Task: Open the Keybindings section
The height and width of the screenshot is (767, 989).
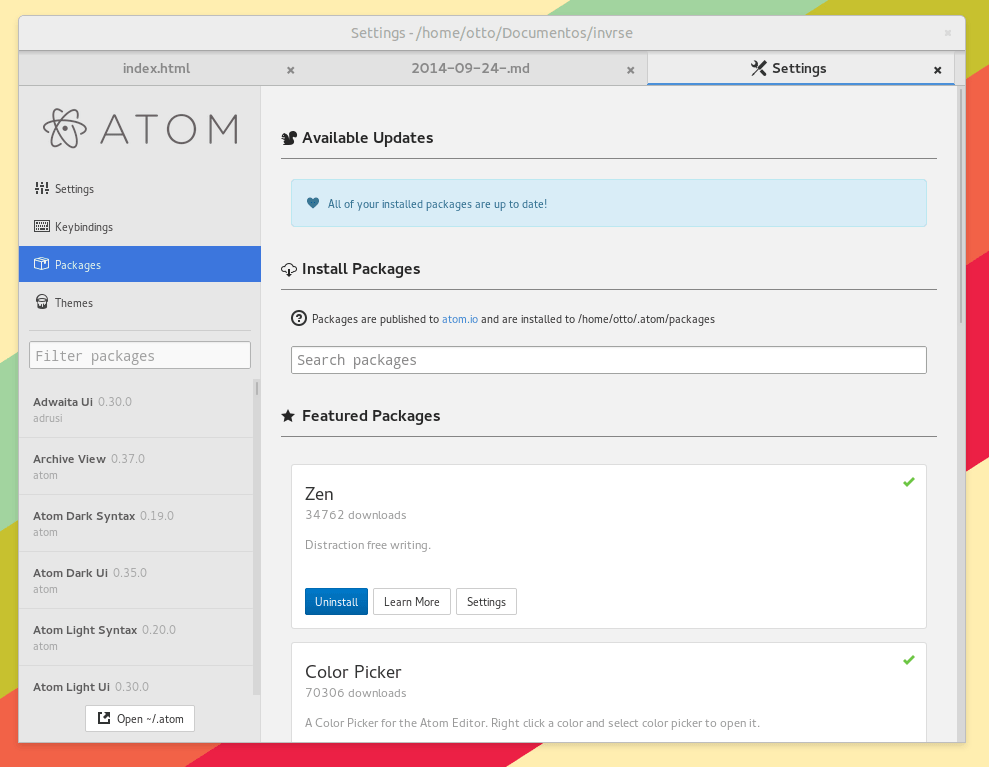Action: 139,226
